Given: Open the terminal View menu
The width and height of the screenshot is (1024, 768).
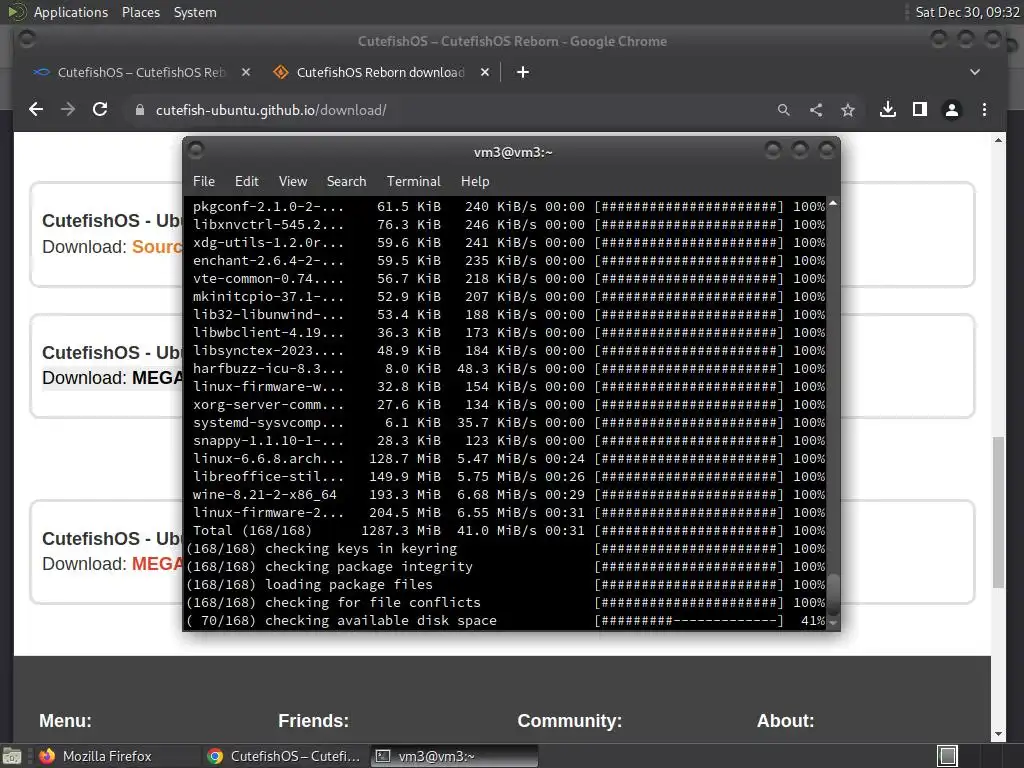Looking at the screenshot, I should tap(293, 182).
